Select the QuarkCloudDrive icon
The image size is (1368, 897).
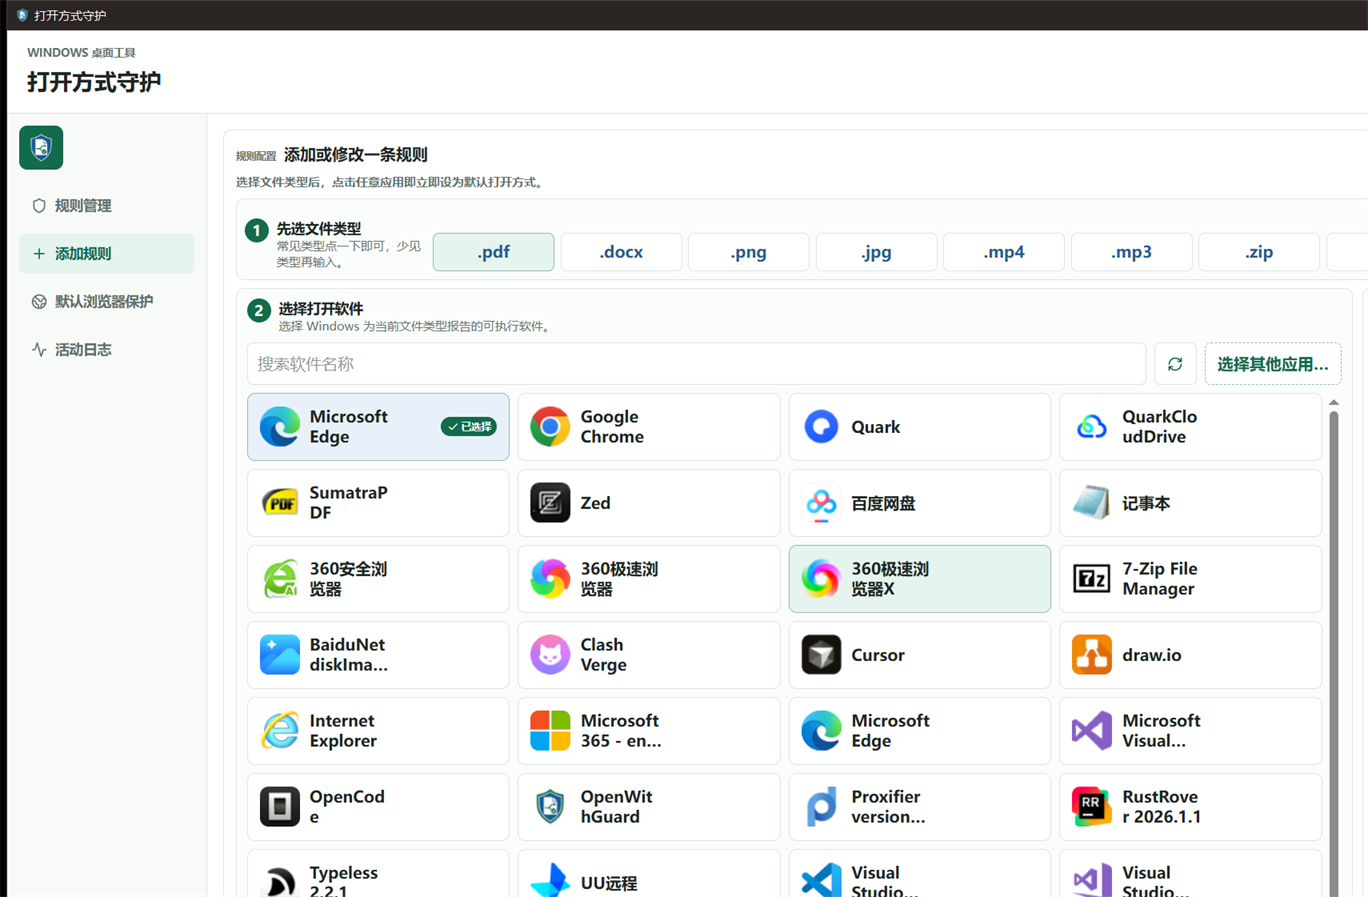point(1091,427)
